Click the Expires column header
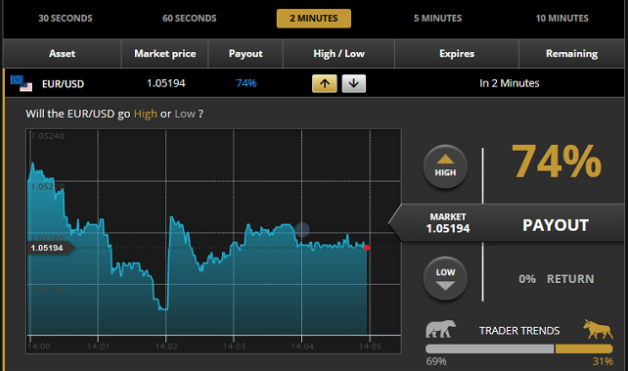This screenshot has height=371, width=628. click(457, 54)
